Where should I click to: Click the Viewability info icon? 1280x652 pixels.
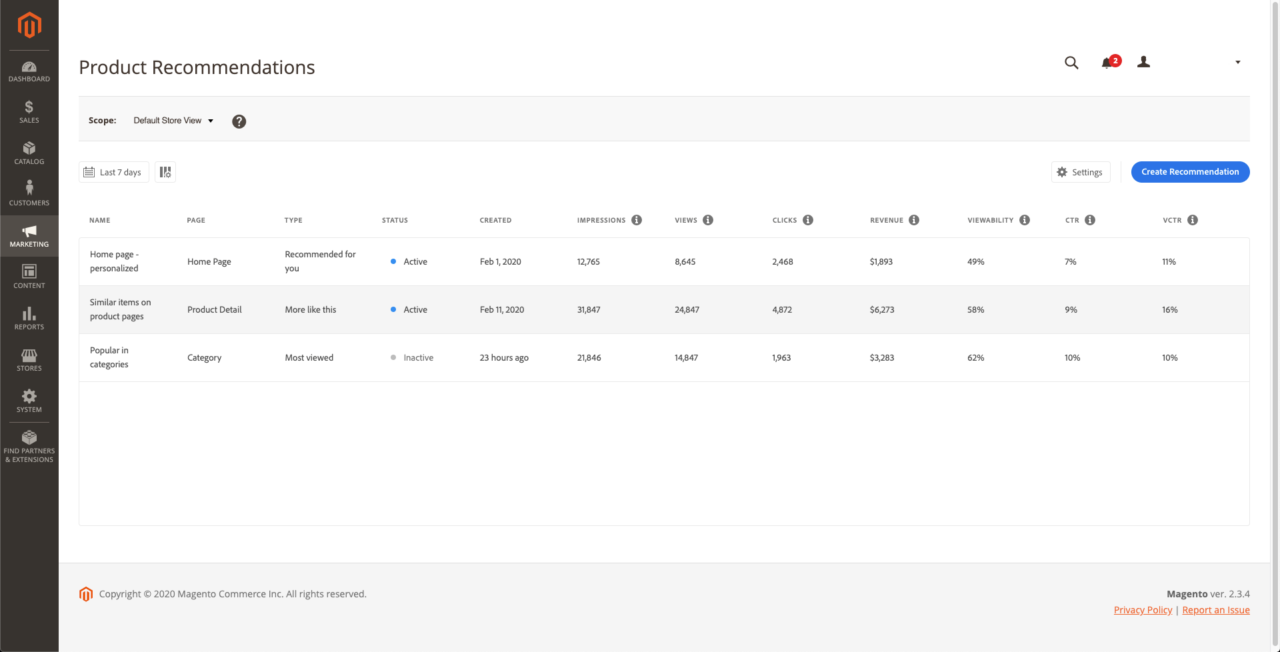tap(1024, 220)
